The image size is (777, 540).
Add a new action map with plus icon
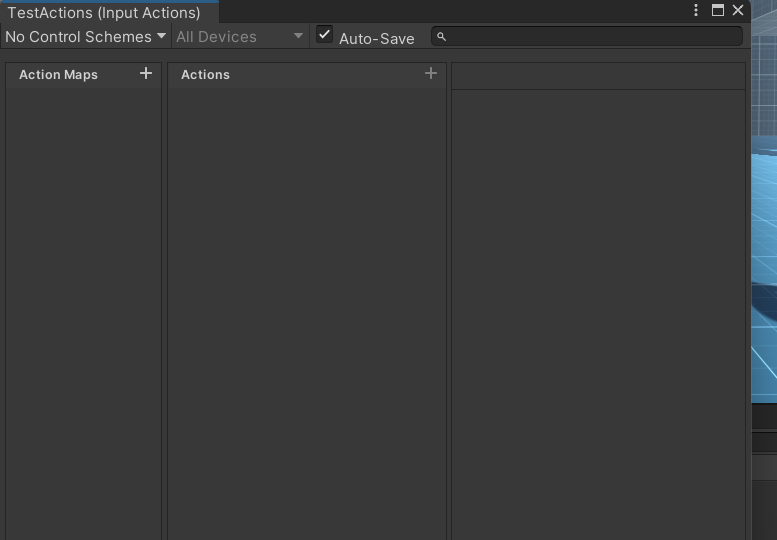(146, 74)
